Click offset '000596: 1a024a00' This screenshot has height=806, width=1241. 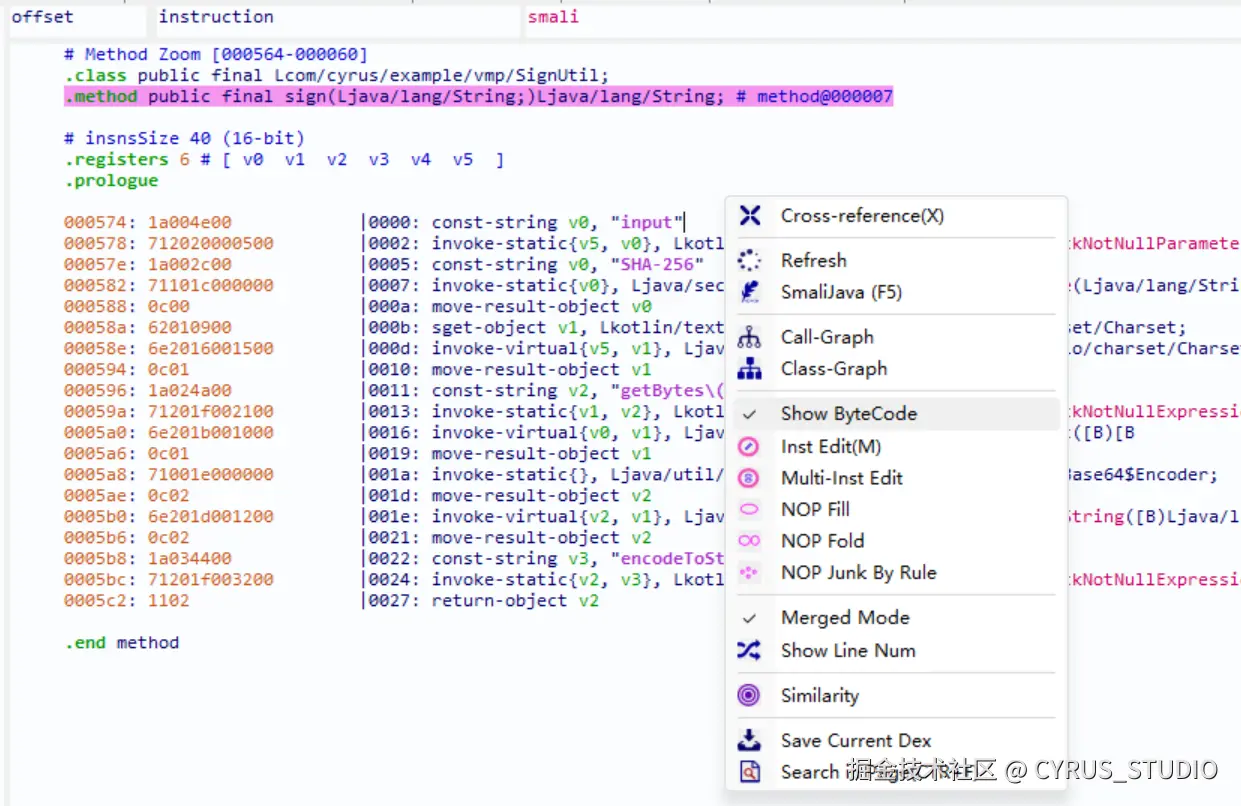coord(147,390)
